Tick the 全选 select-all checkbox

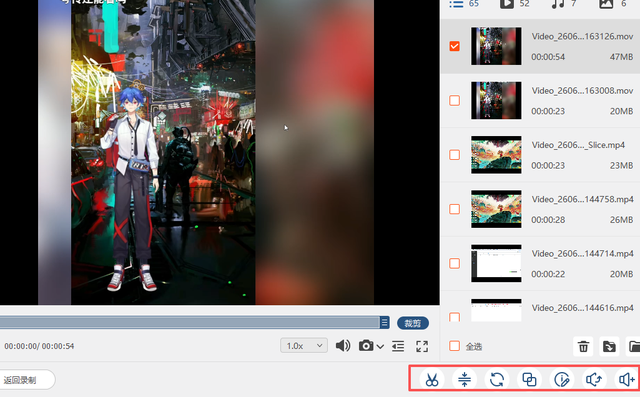click(x=454, y=346)
